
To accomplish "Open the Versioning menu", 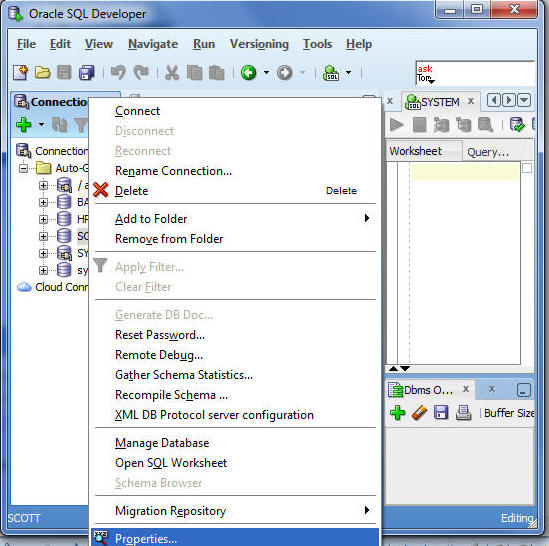I will pyautogui.click(x=259, y=44).
